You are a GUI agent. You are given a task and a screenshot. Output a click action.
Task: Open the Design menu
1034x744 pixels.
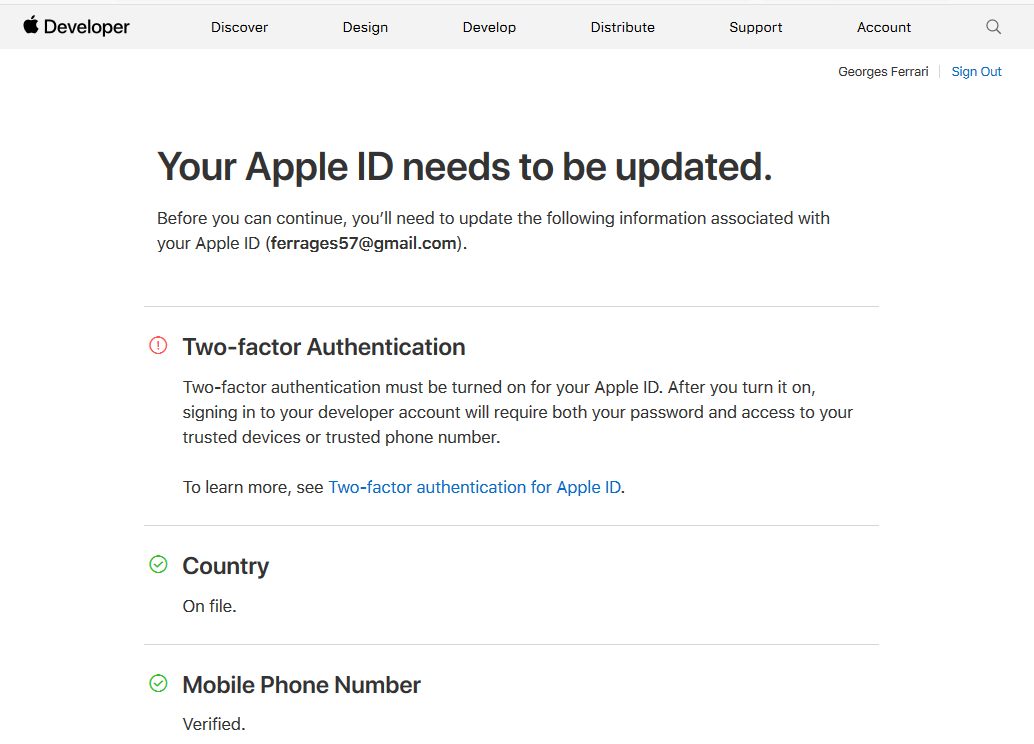click(x=365, y=27)
